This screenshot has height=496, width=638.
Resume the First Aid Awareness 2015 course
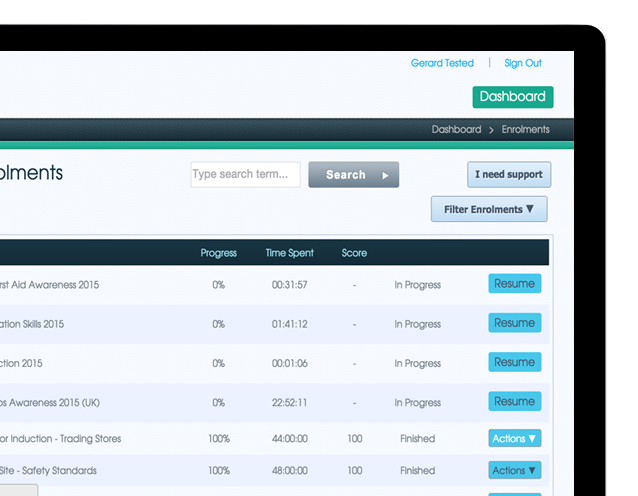[x=514, y=284]
